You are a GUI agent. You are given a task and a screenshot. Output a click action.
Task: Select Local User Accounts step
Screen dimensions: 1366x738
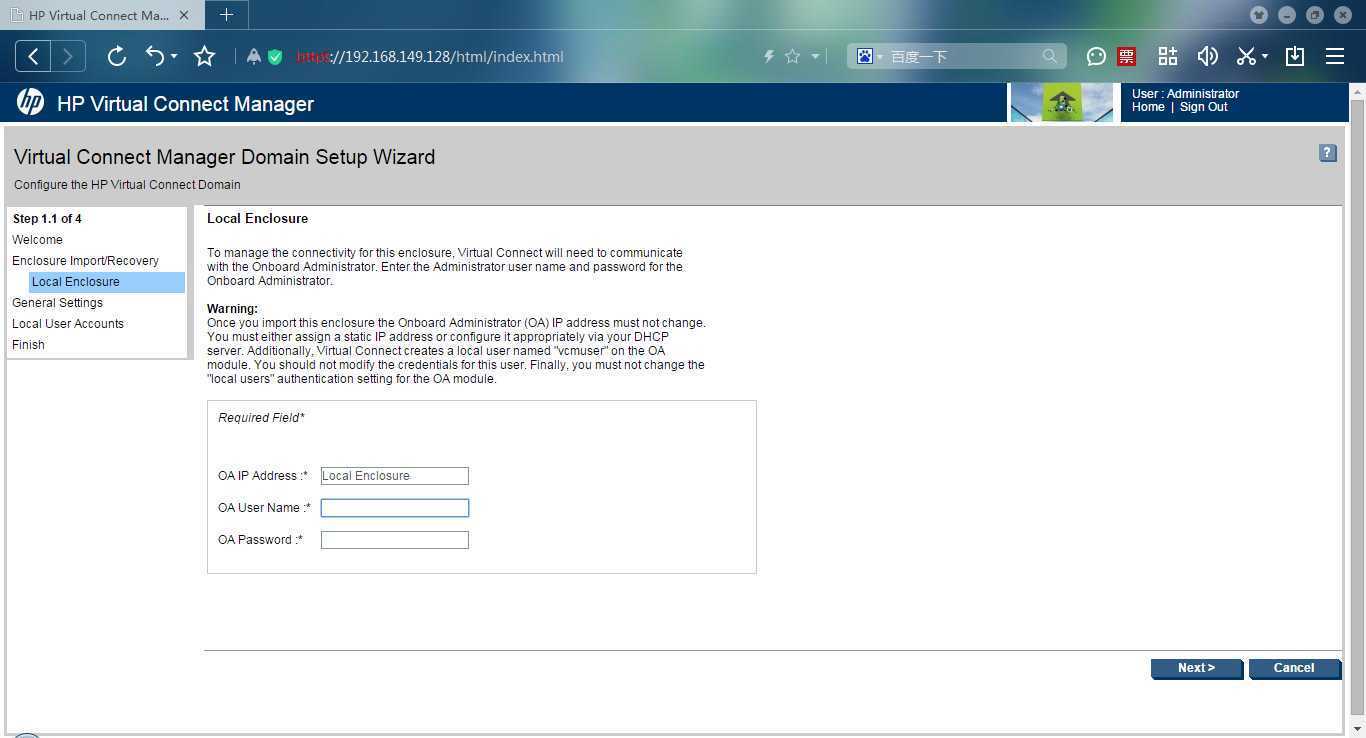[68, 324]
